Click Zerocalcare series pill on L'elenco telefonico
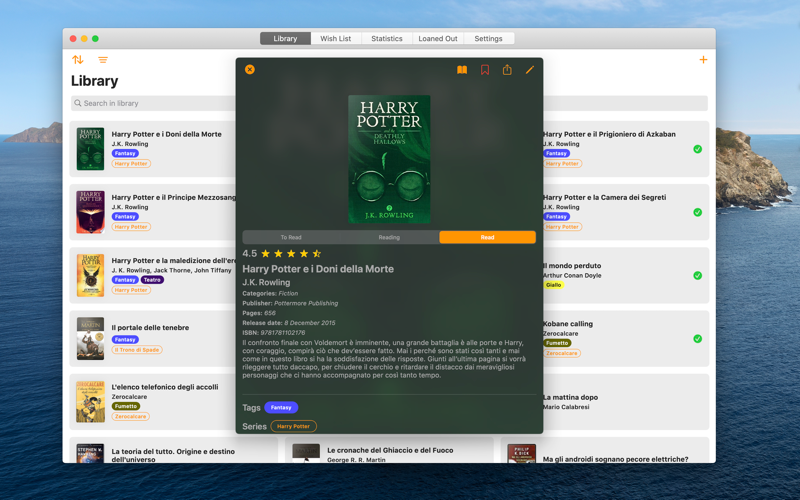Screen dimensions: 800x500 131,417
